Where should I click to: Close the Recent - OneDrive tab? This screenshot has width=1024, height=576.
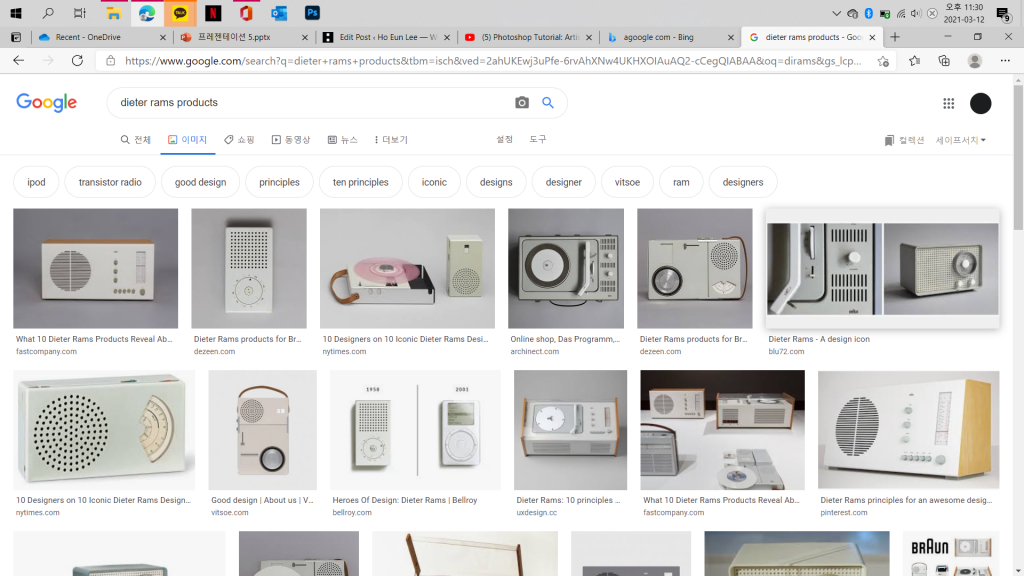click(163, 38)
